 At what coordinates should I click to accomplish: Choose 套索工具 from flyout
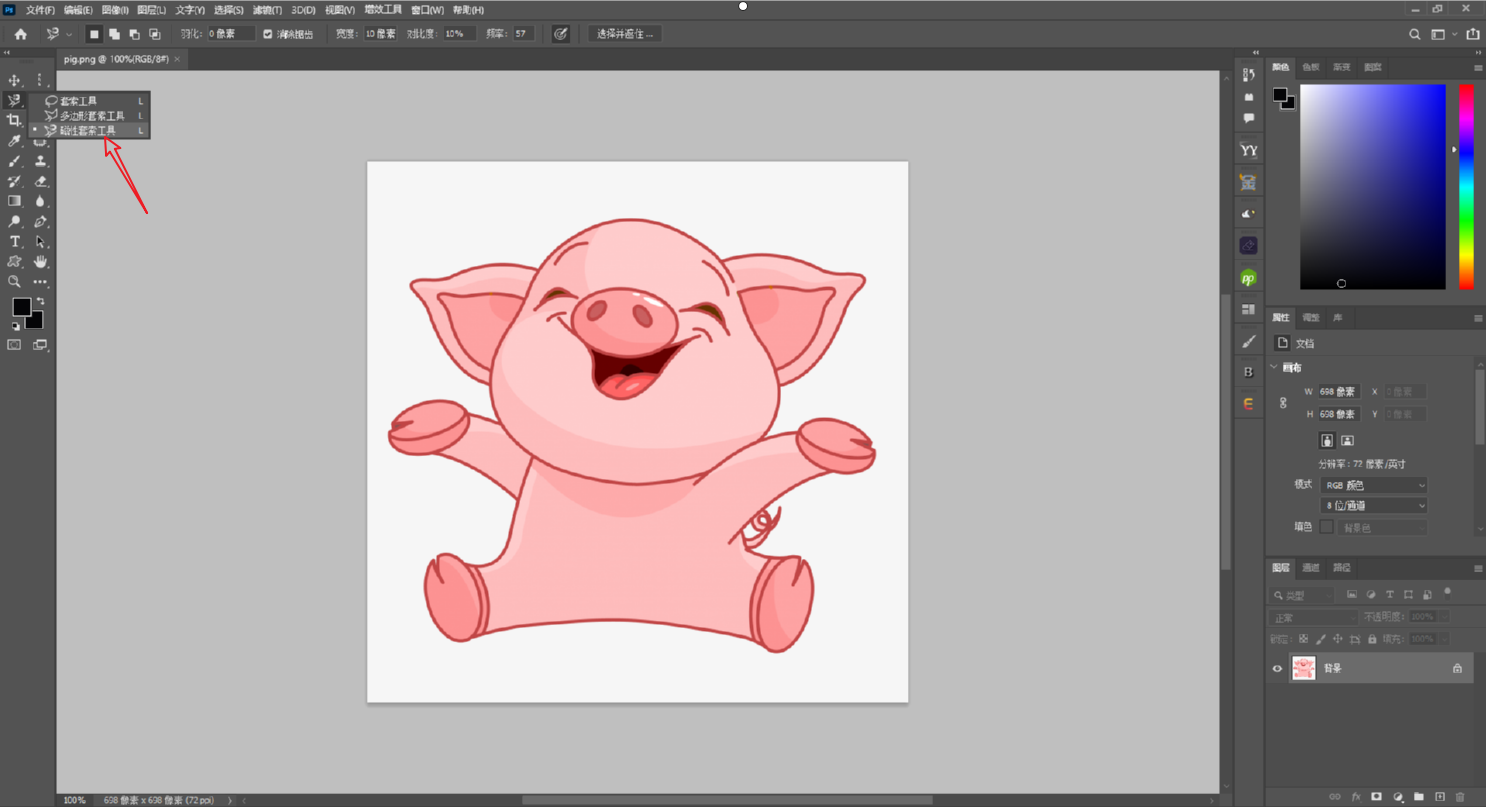pos(79,101)
